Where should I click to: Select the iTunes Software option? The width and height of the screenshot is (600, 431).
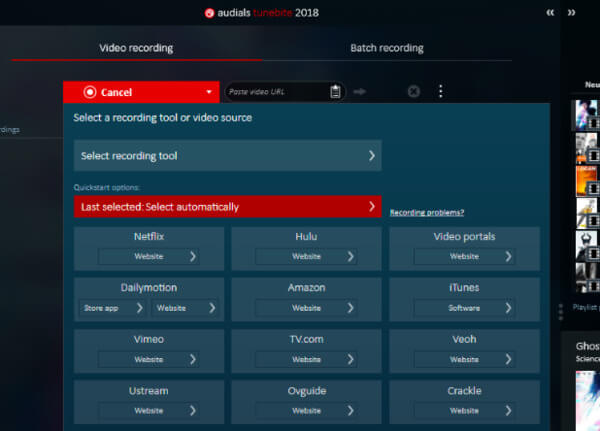(464, 308)
